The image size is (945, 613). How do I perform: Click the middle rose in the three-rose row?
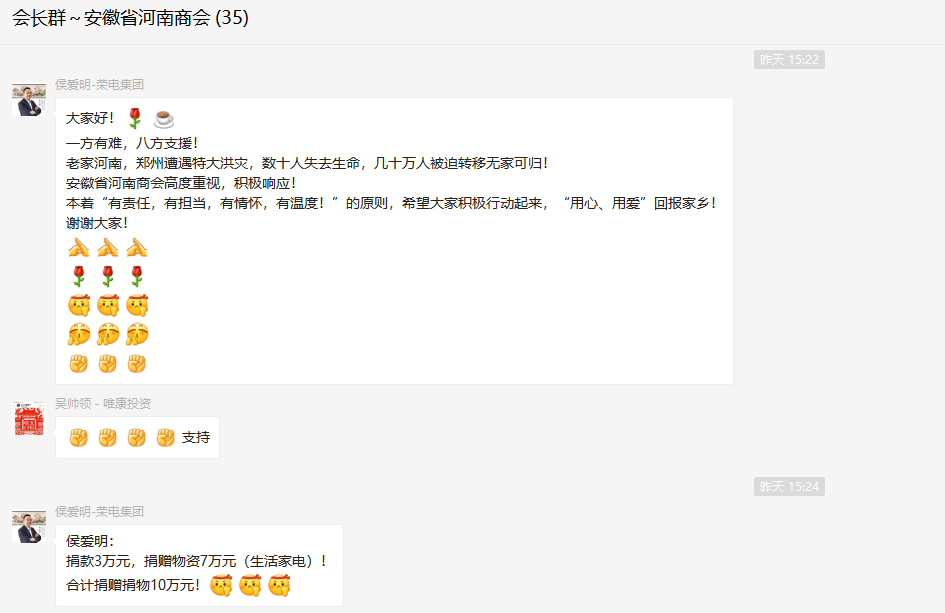pyautogui.click(x=108, y=276)
